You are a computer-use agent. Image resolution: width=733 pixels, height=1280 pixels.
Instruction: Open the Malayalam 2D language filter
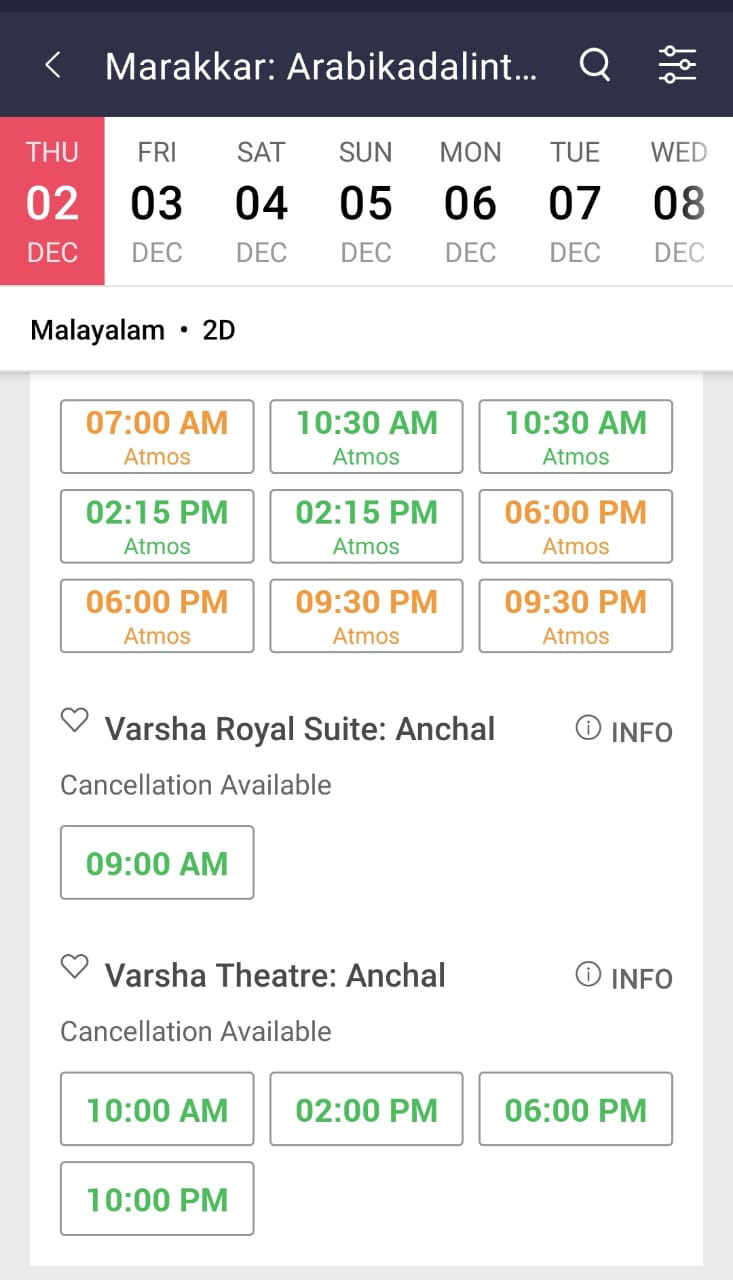point(133,330)
